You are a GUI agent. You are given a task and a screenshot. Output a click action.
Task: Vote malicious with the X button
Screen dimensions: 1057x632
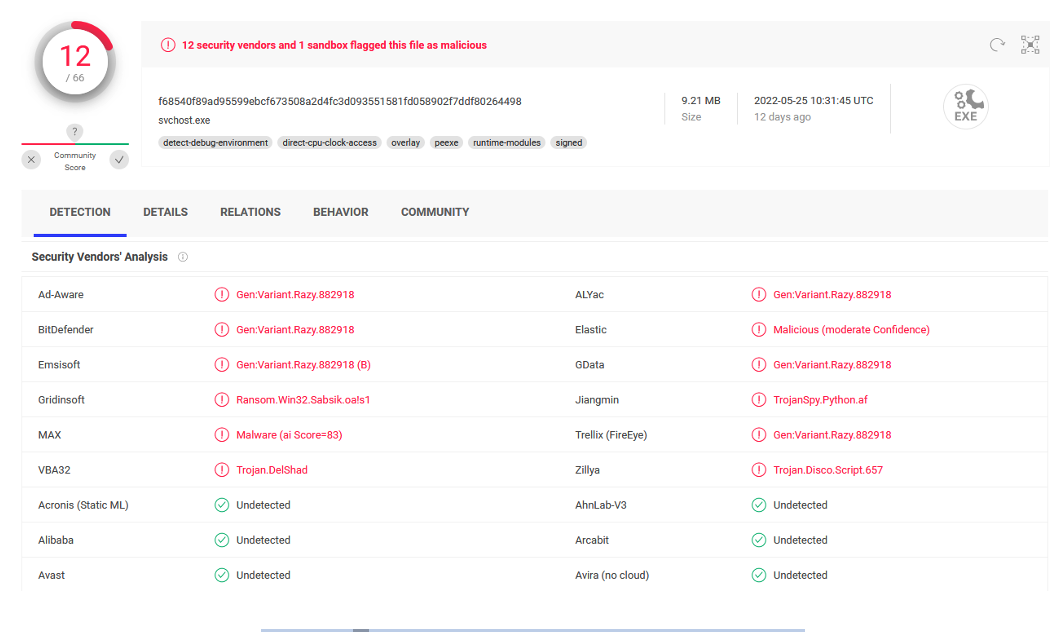(x=31, y=160)
